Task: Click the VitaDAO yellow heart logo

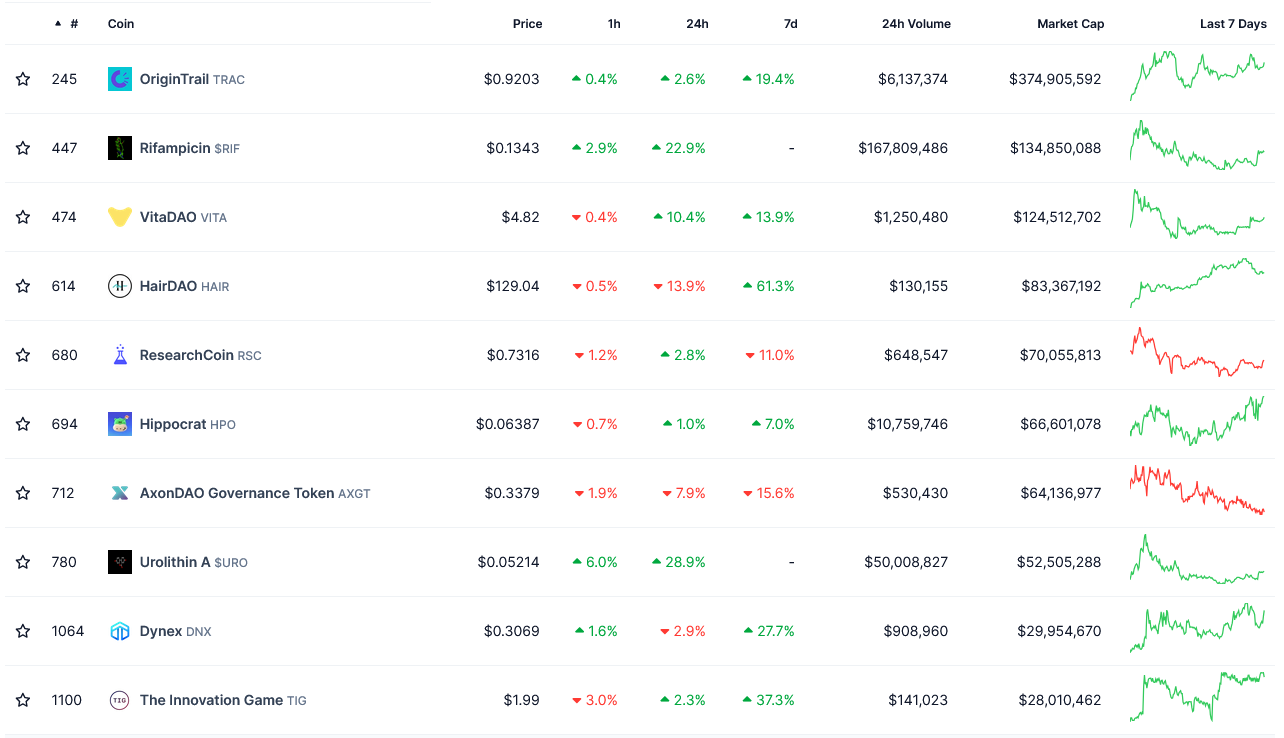Action: click(120, 217)
